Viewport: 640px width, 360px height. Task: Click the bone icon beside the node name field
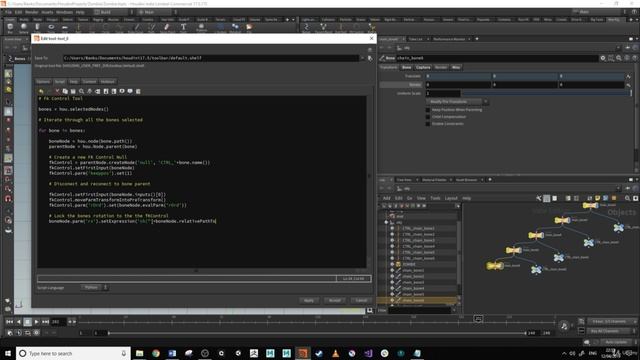click(x=382, y=58)
